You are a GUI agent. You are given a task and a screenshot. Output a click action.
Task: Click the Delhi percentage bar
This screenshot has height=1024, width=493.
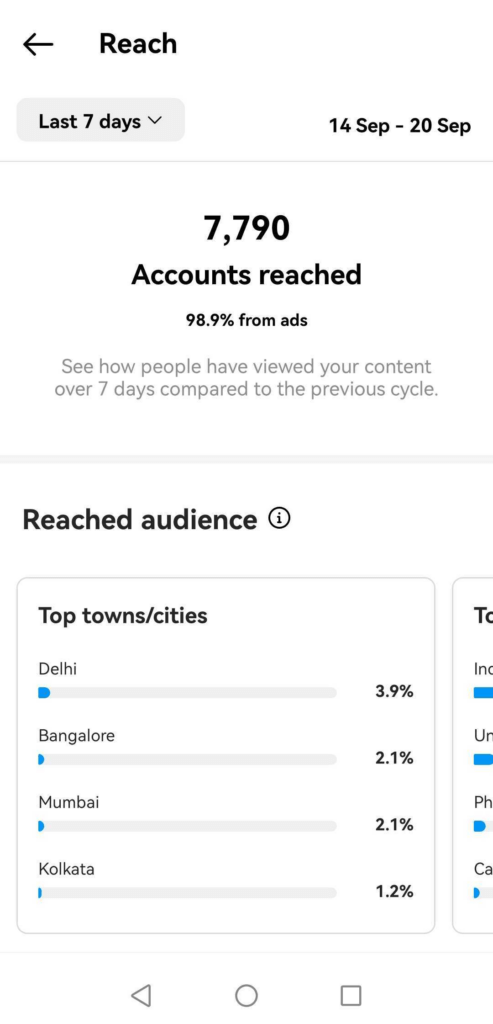tap(187, 693)
